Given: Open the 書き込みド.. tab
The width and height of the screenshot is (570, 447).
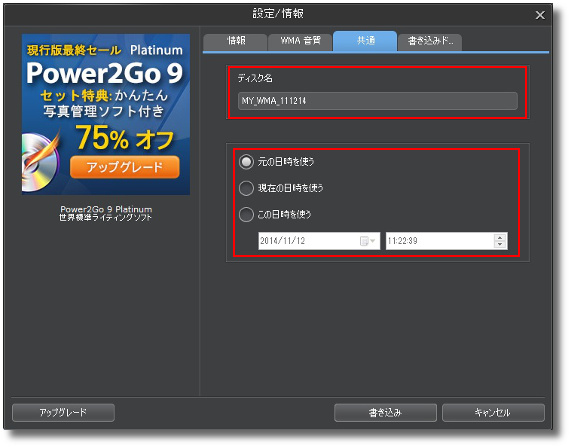Looking at the screenshot, I should [x=430, y=42].
